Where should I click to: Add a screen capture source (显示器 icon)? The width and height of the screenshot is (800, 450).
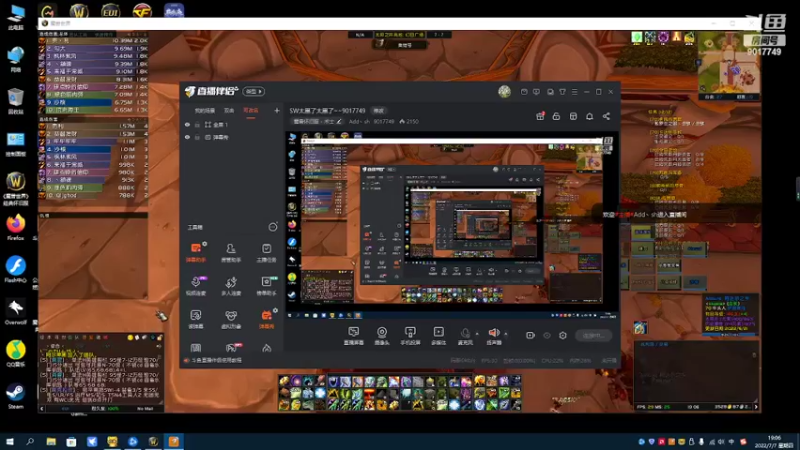point(354,336)
